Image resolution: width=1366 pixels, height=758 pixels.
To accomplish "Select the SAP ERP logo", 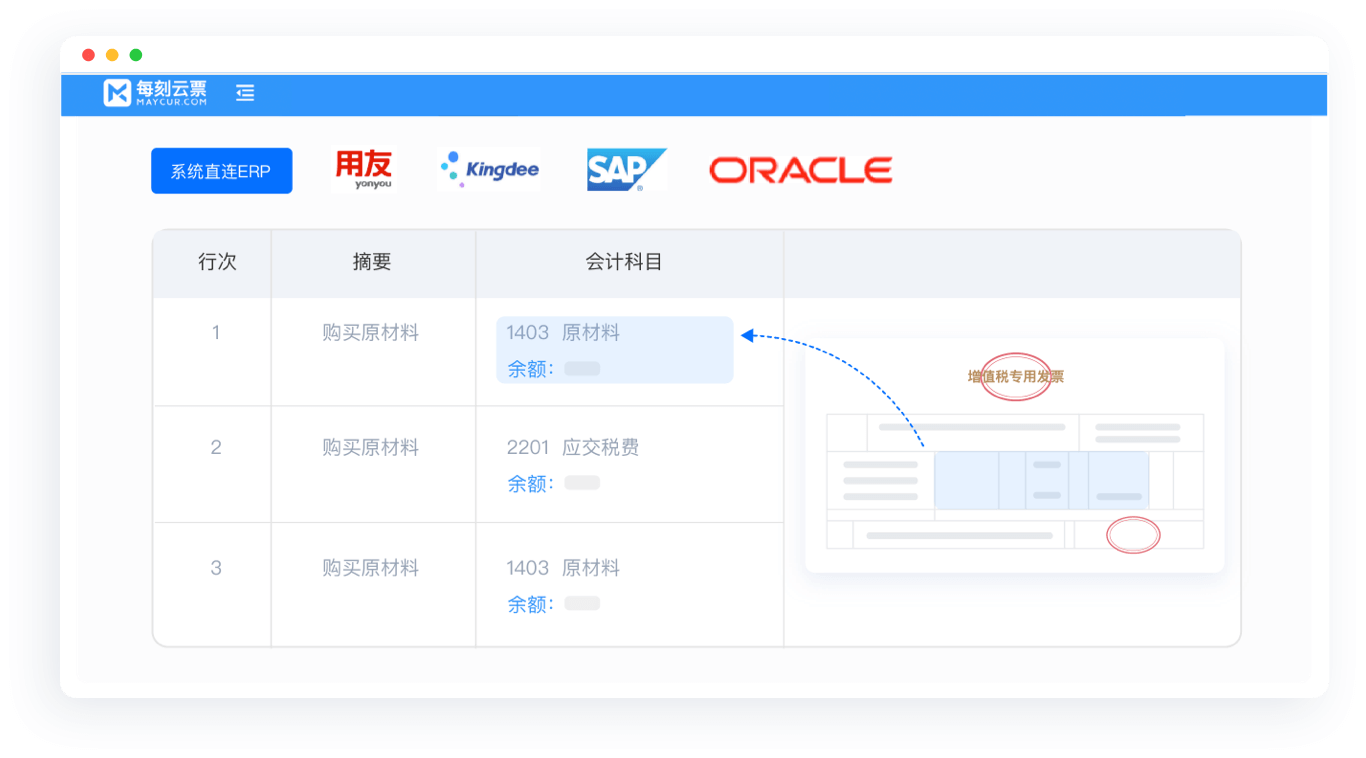I will 626,170.
